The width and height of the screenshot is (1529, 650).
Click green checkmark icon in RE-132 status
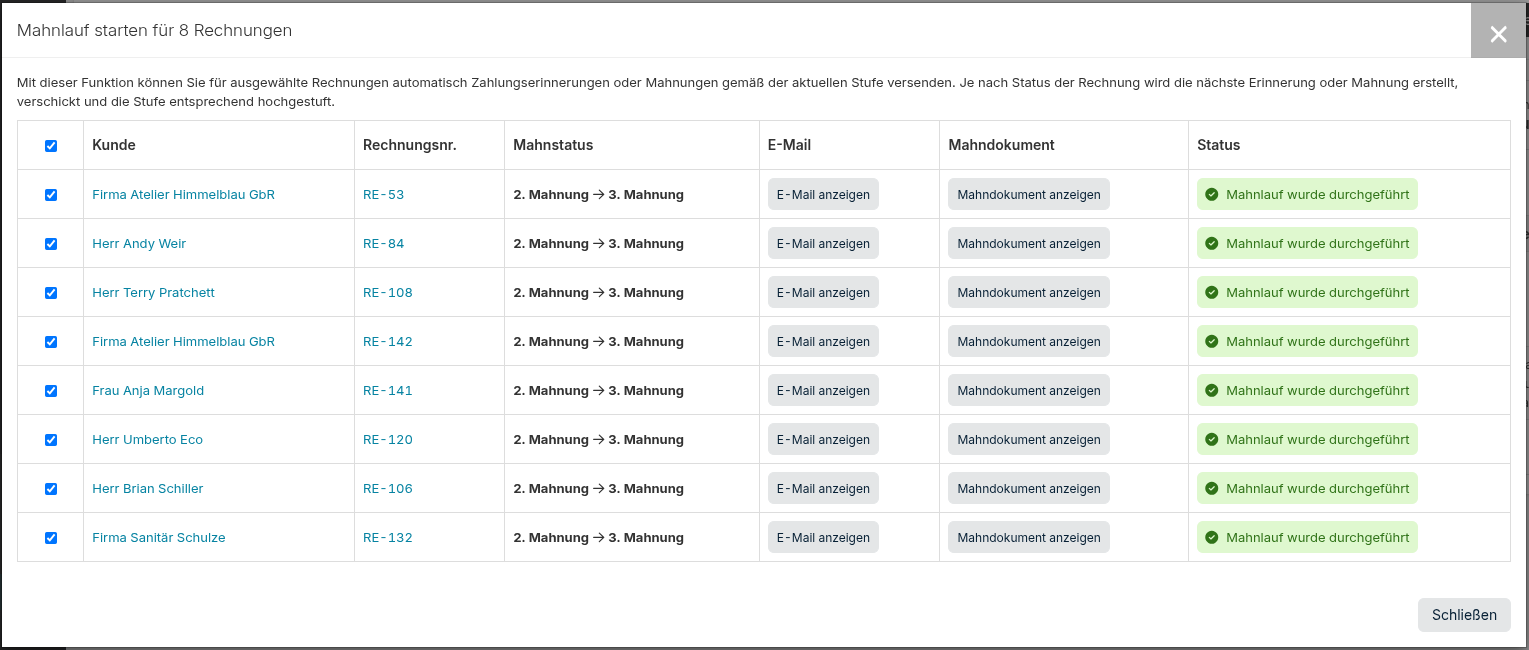point(1212,538)
